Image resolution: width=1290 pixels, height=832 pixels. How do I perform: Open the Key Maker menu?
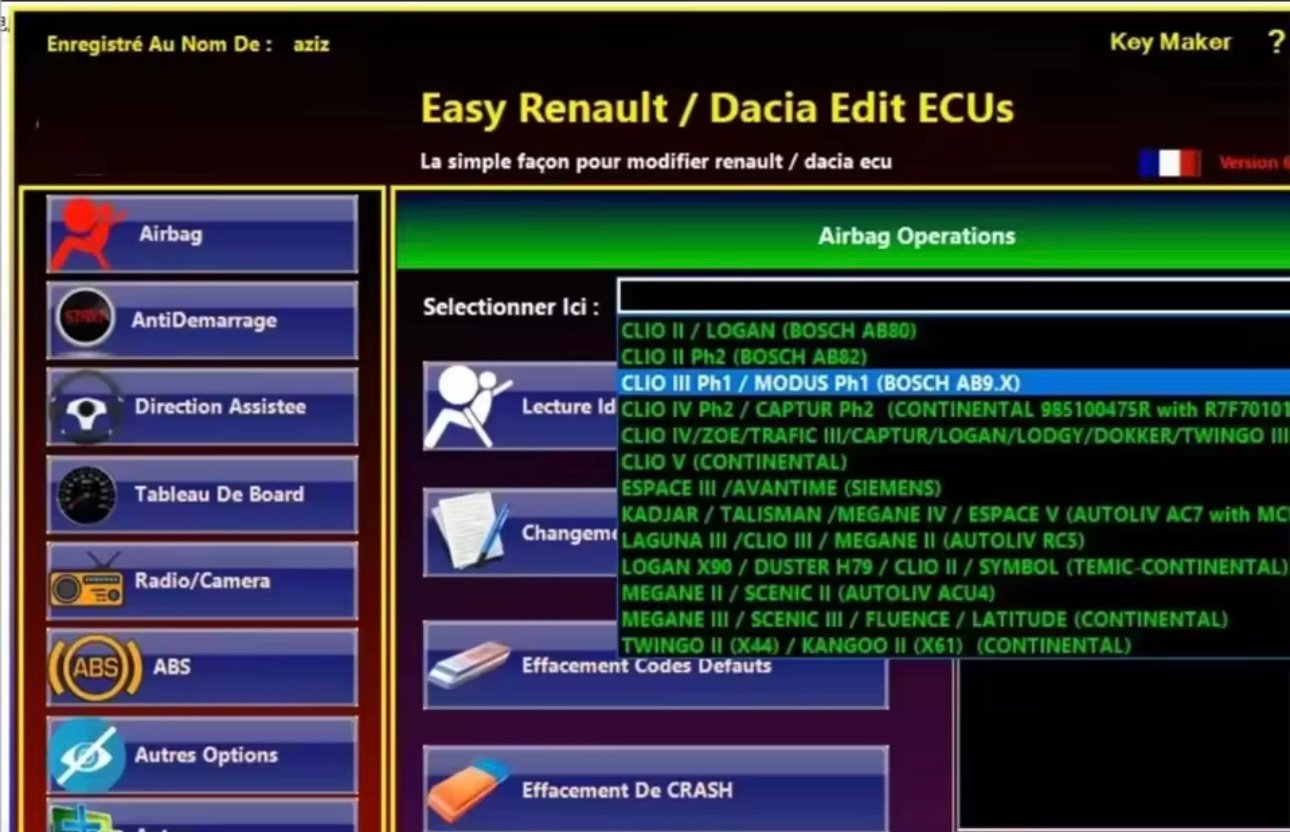click(1170, 42)
